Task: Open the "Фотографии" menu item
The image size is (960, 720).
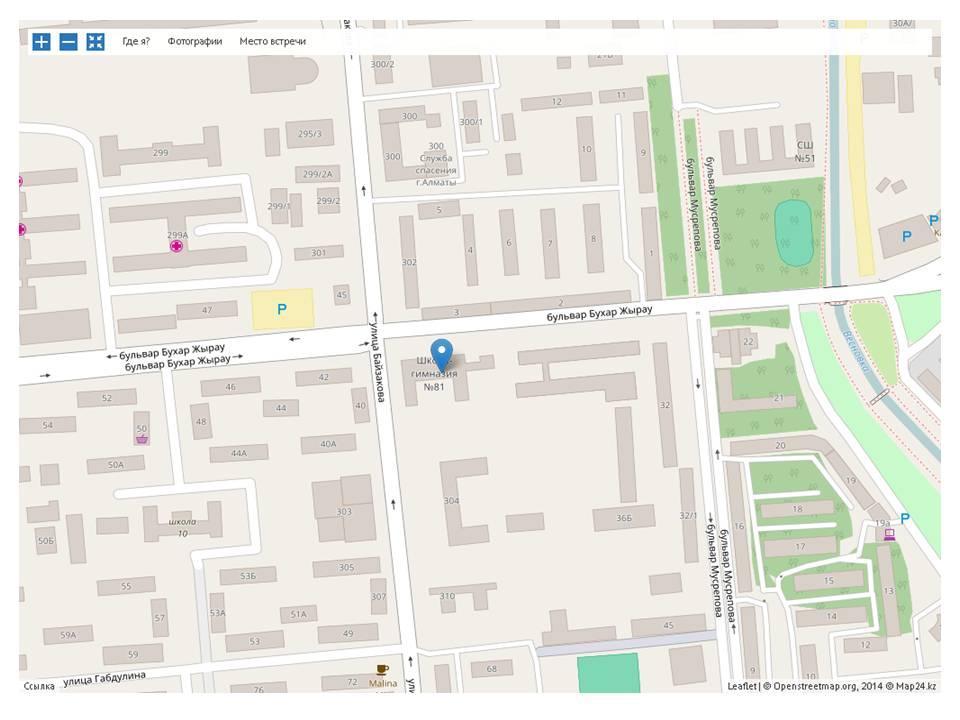Action: (195, 41)
